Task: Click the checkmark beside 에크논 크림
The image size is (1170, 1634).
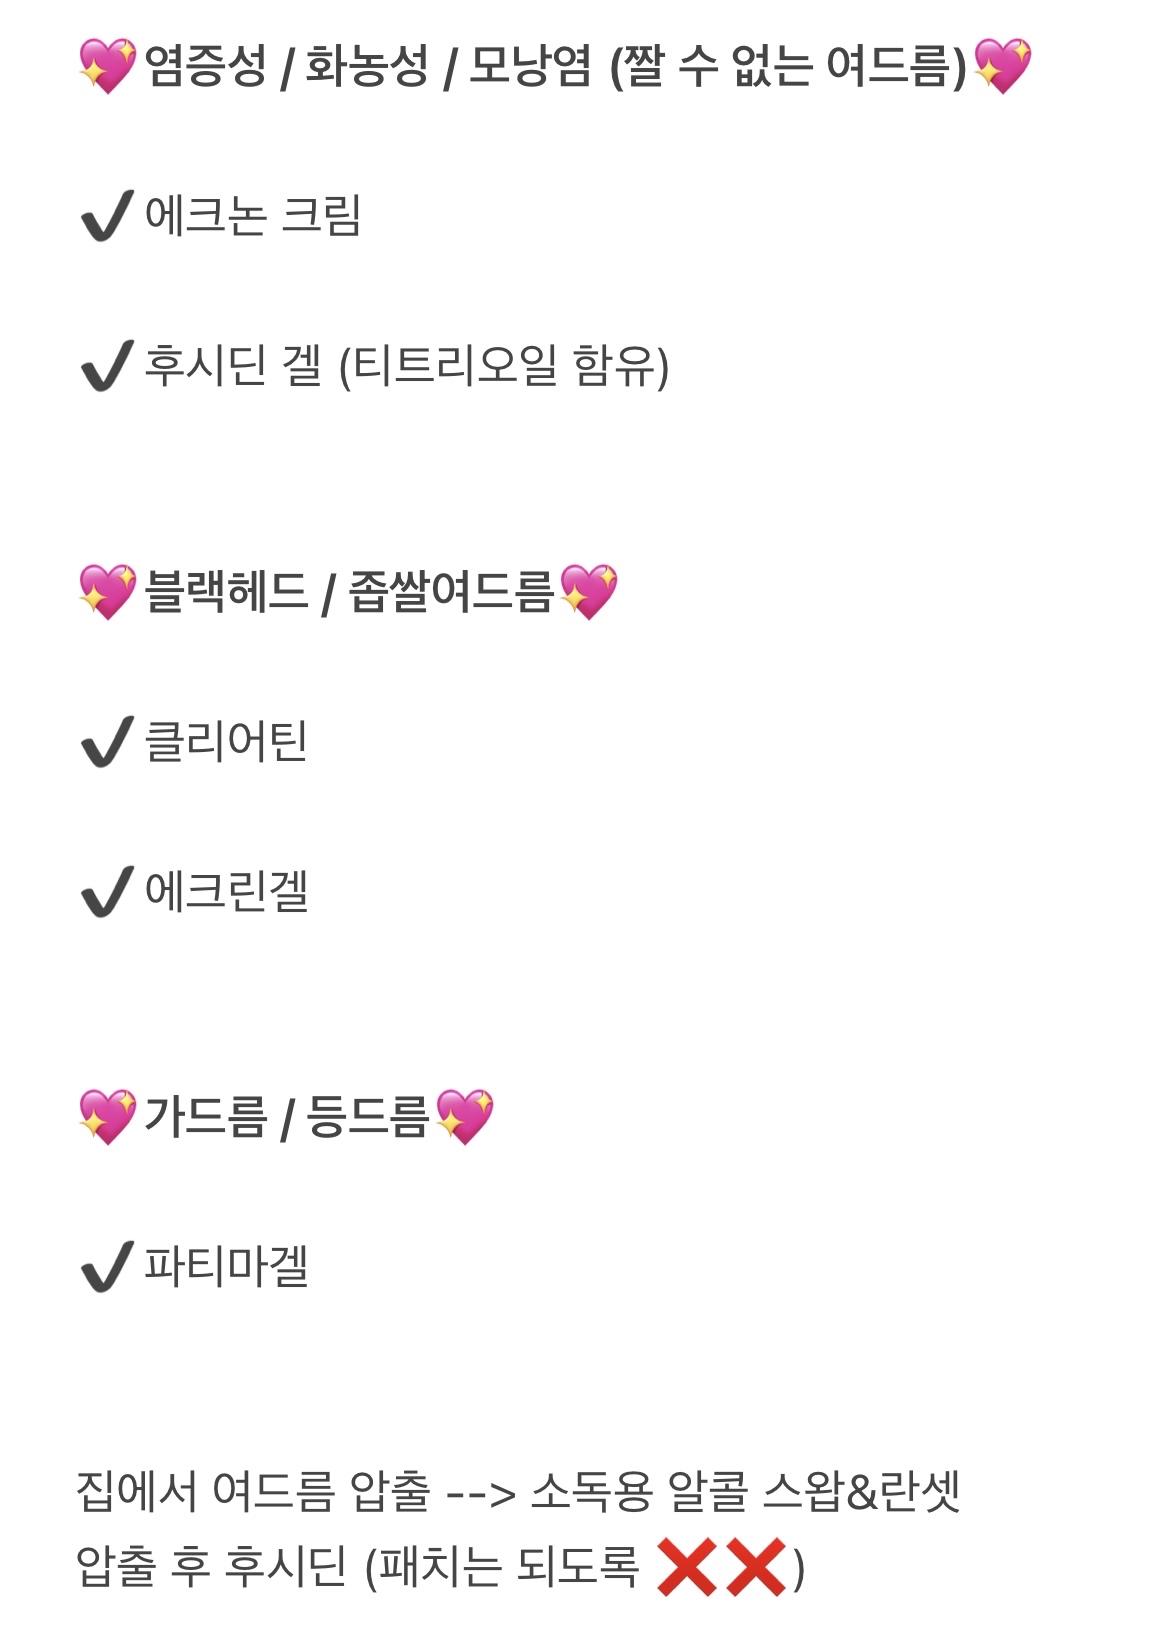Action: tap(107, 216)
